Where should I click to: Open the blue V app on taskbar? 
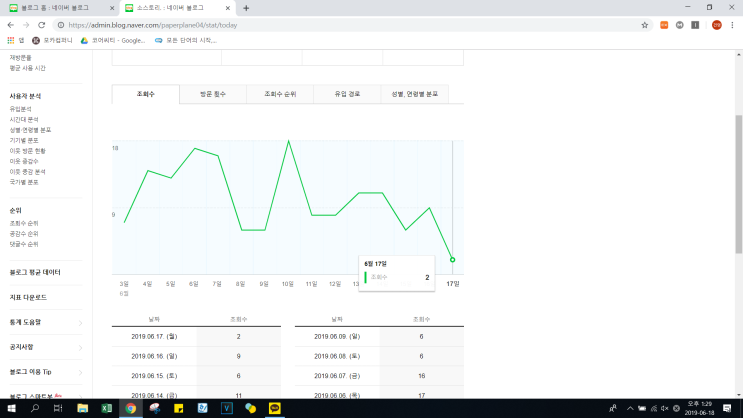(227, 408)
